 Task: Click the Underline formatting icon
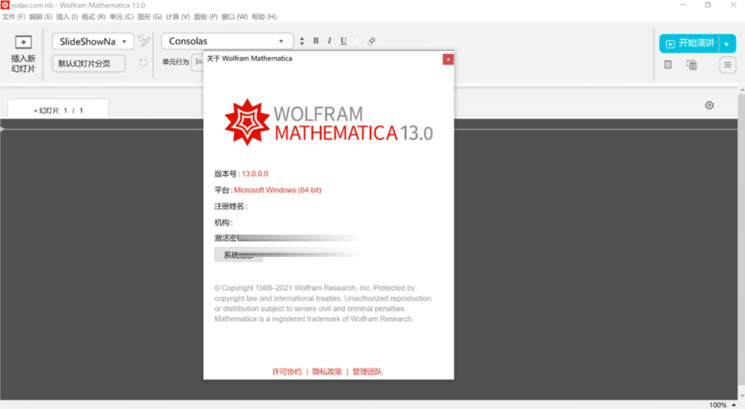(344, 42)
